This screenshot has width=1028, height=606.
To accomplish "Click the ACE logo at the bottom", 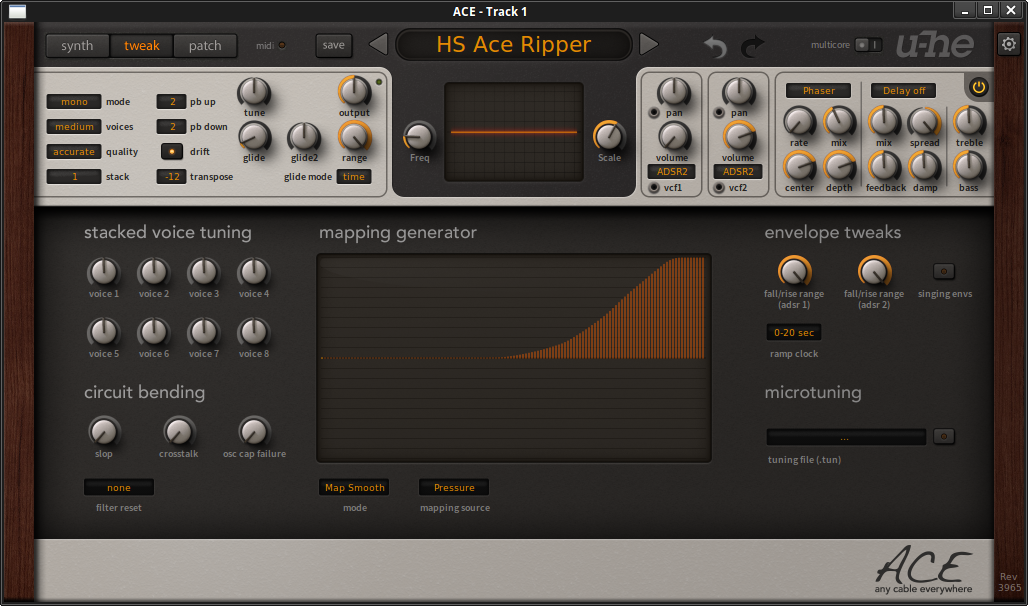I will [924, 569].
